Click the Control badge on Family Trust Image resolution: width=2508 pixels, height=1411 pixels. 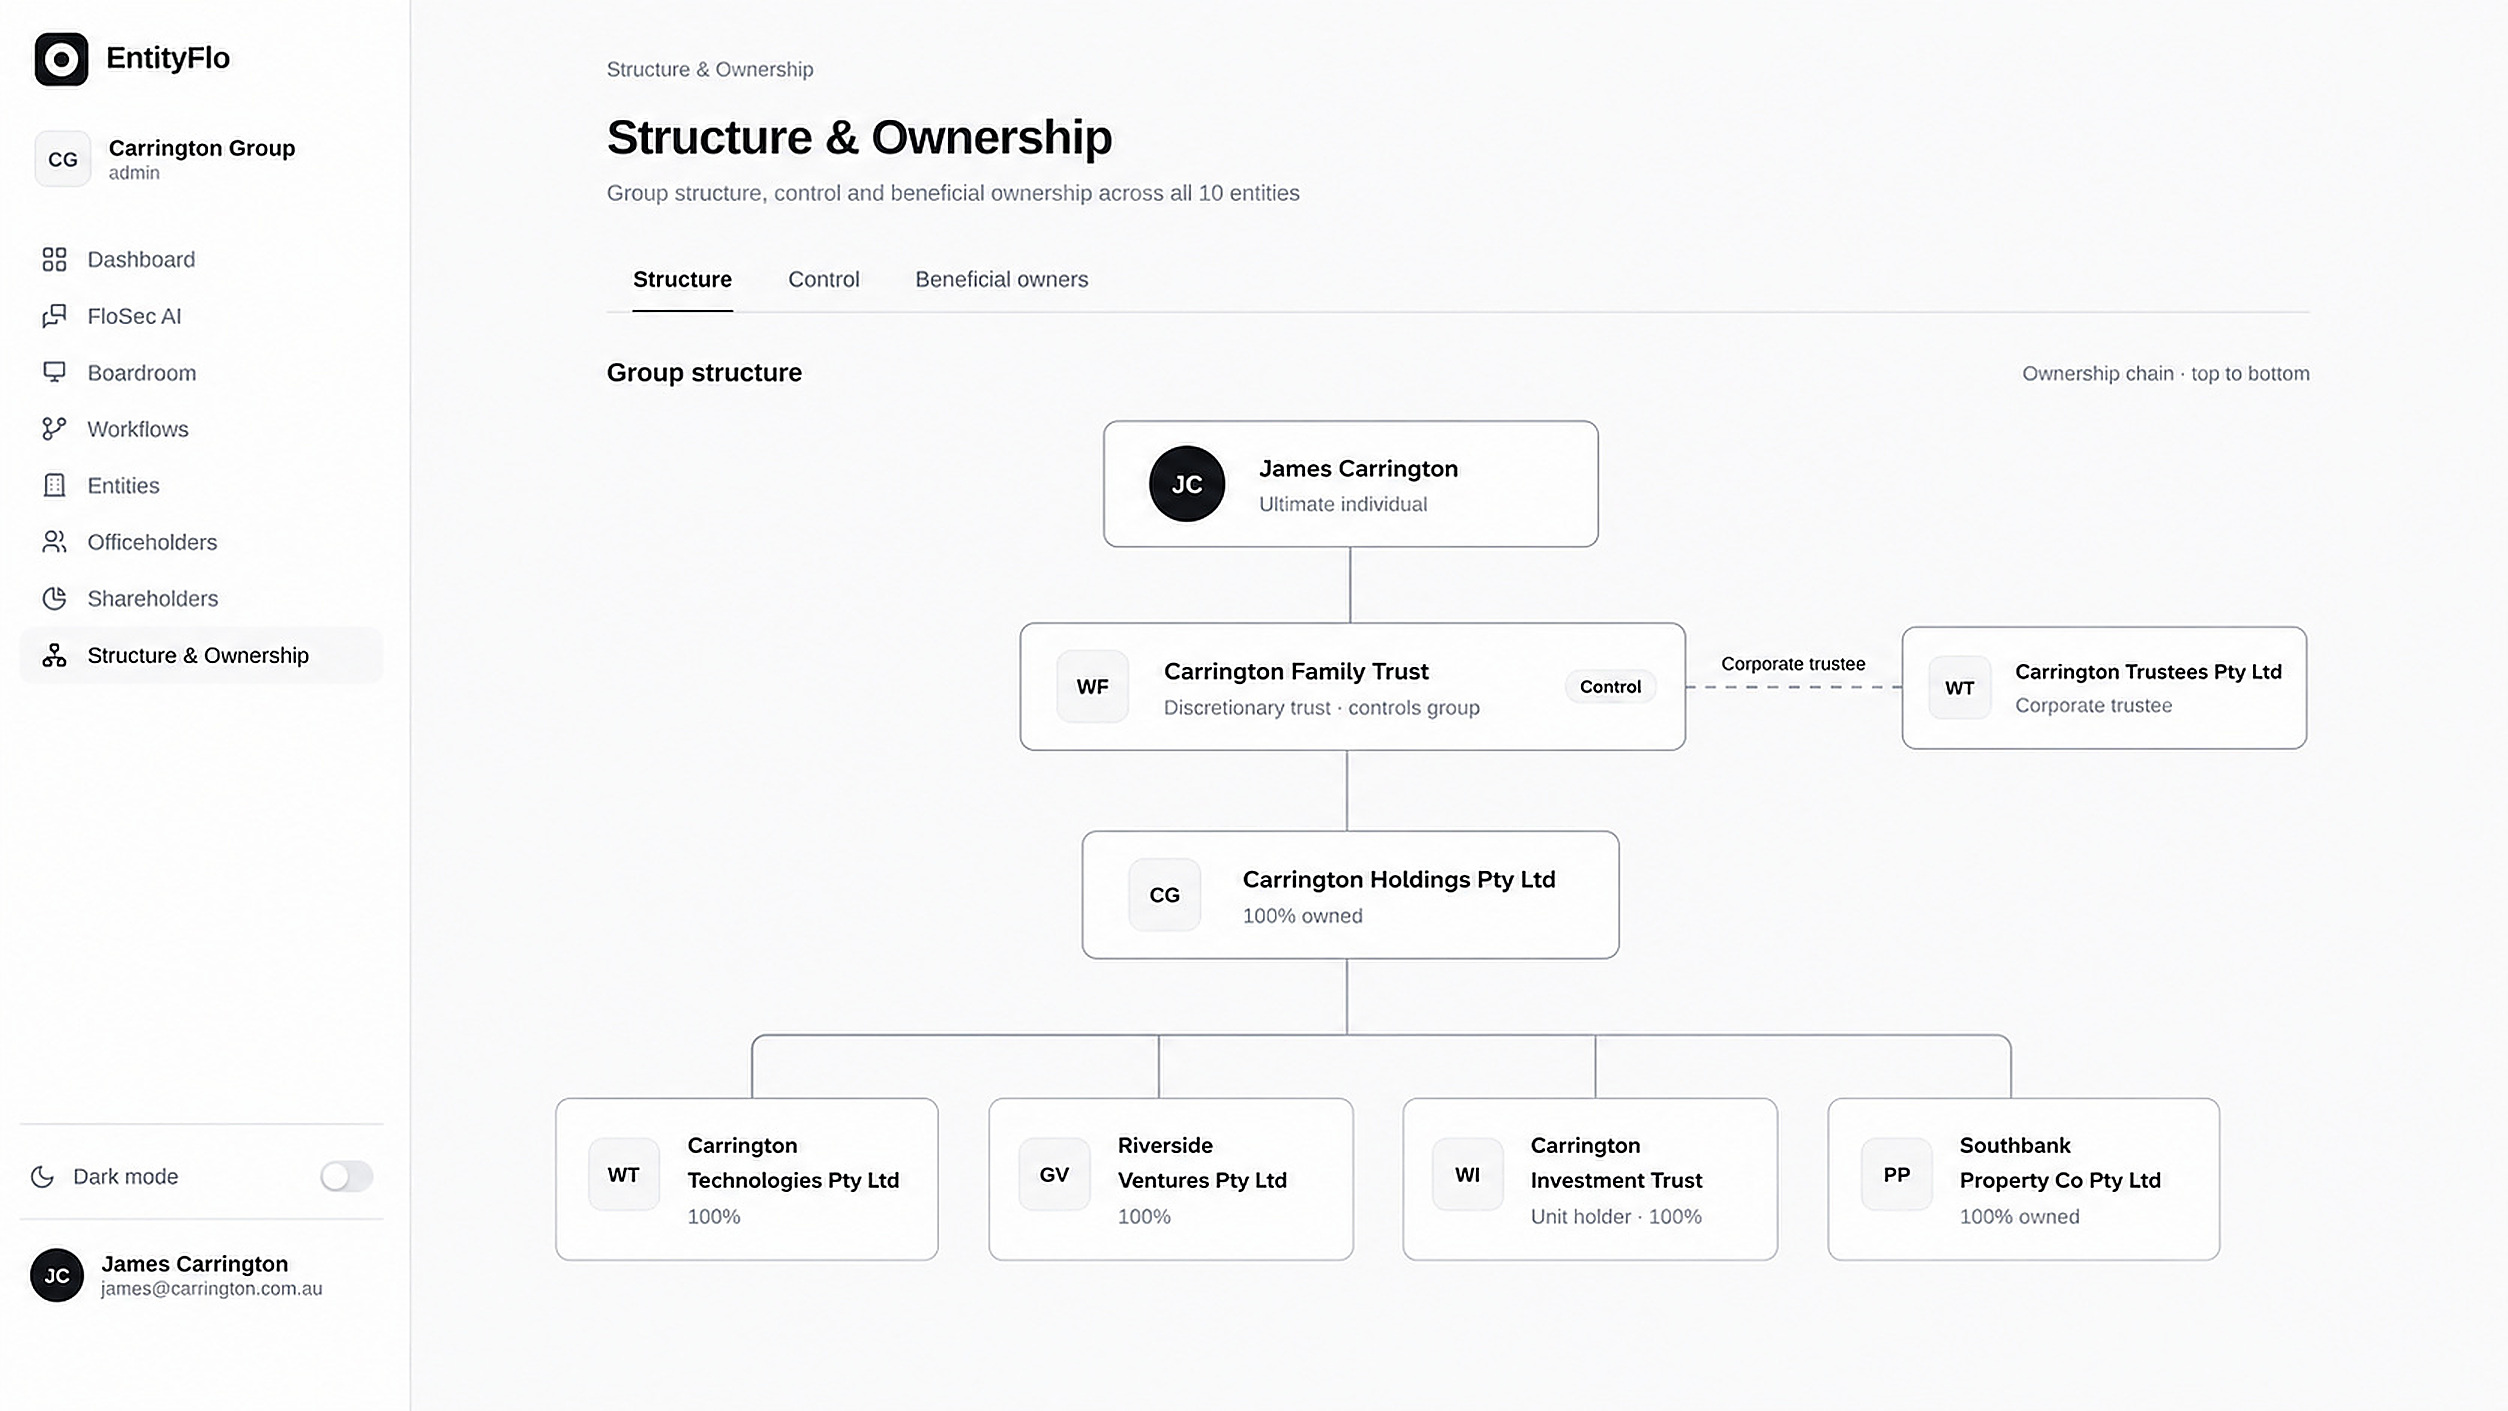1610,687
